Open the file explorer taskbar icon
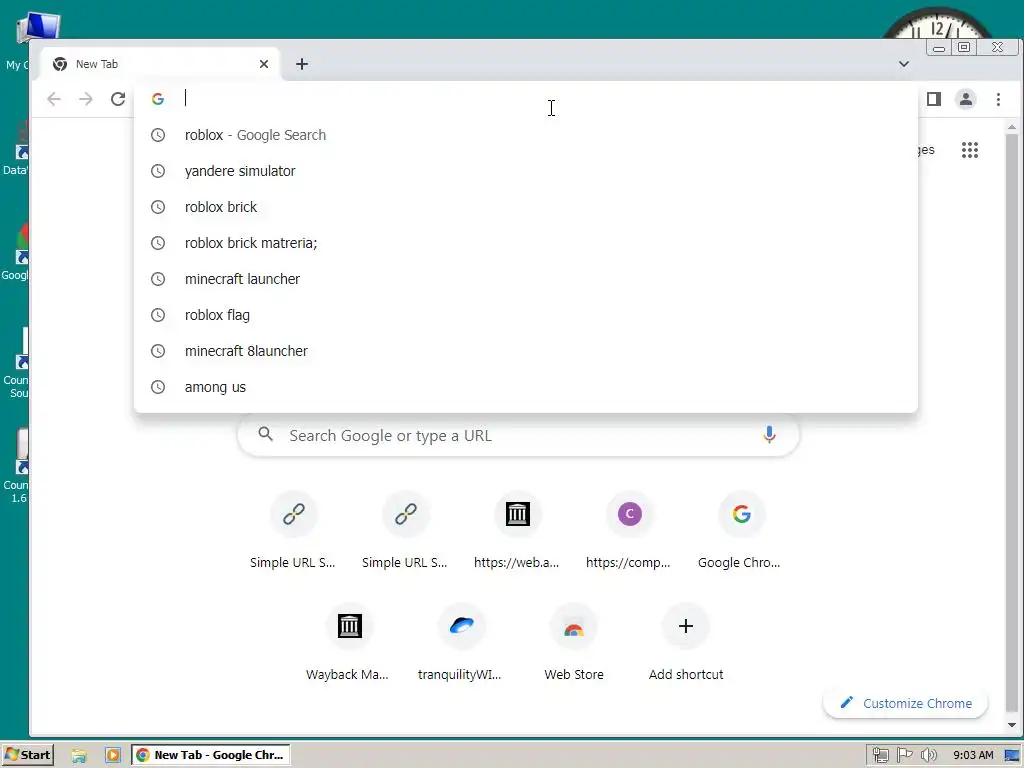The width and height of the screenshot is (1024, 768). pos(79,756)
